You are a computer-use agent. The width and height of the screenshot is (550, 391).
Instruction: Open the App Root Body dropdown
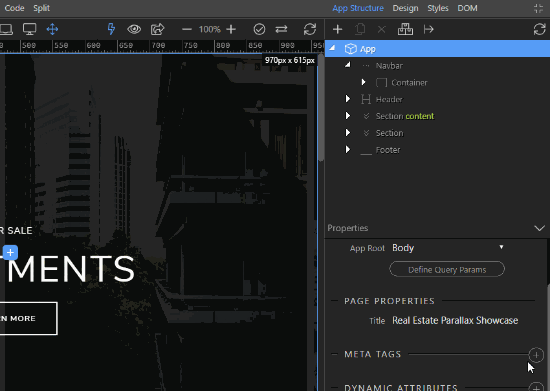coord(448,248)
